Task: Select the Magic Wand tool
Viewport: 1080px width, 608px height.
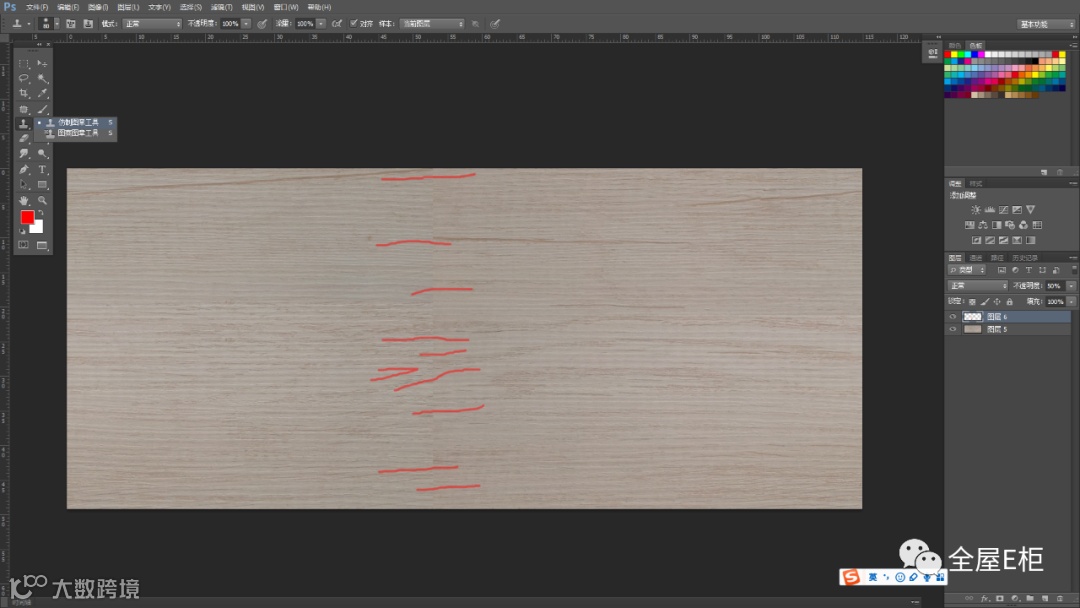Action: pyautogui.click(x=42, y=78)
